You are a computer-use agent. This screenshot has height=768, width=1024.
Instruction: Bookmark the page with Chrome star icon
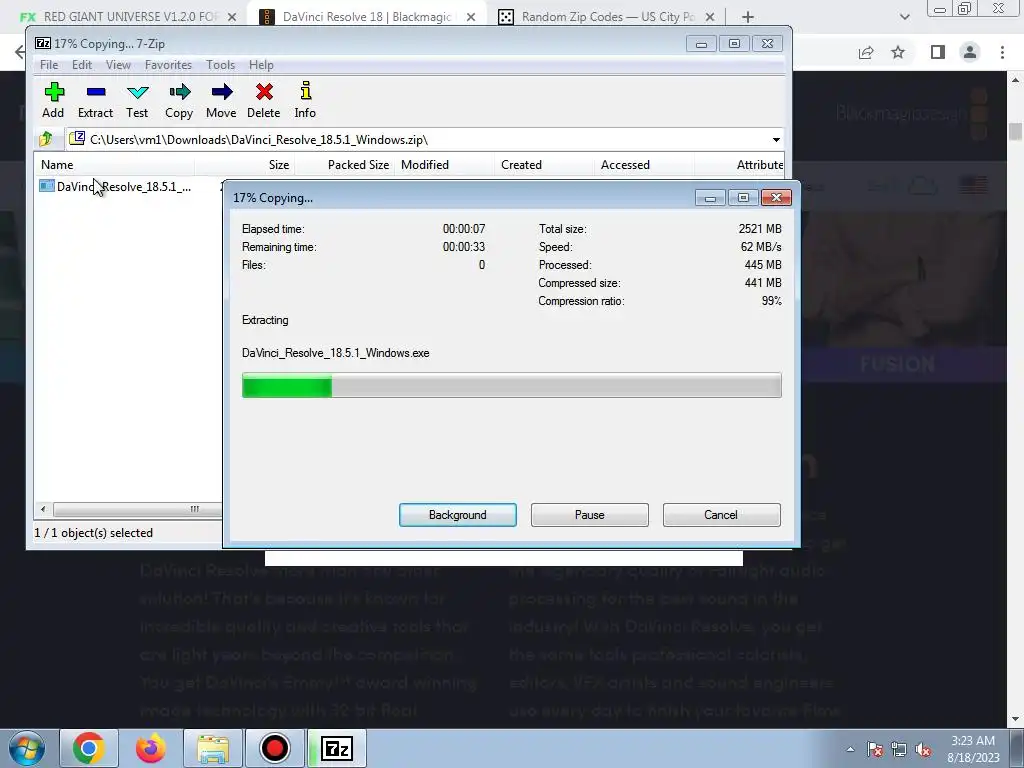point(898,52)
